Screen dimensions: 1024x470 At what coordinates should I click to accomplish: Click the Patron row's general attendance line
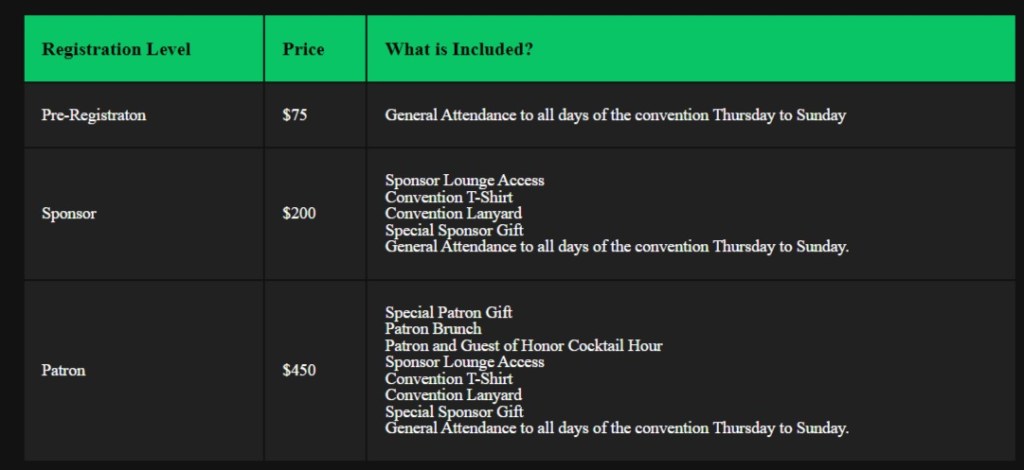(616, 428)
